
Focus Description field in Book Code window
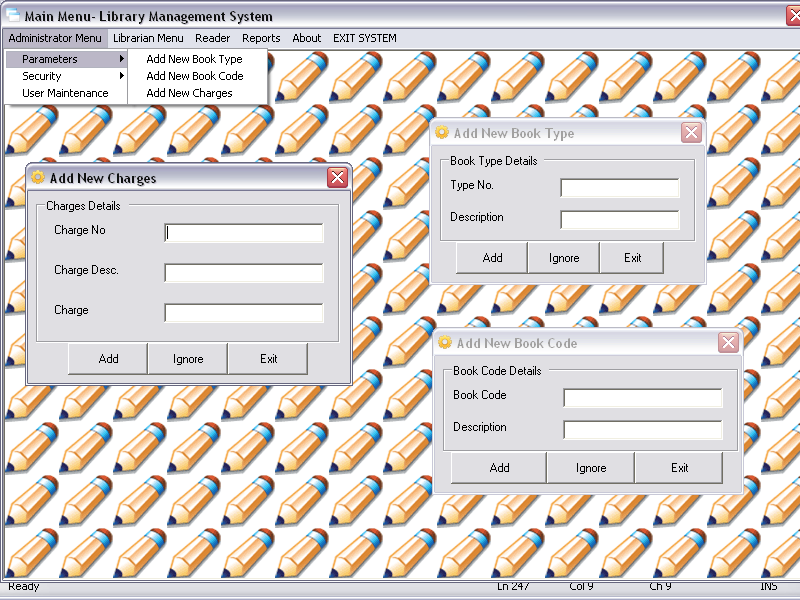point(643,430)
